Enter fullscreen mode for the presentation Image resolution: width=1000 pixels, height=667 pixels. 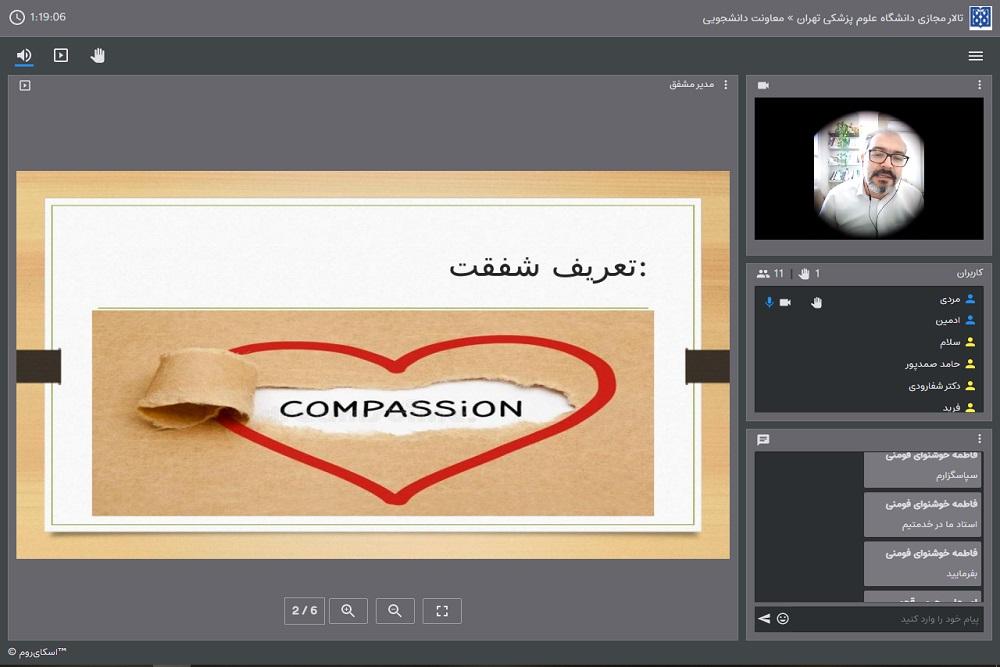pyautogui.click(x=442, y=611)
